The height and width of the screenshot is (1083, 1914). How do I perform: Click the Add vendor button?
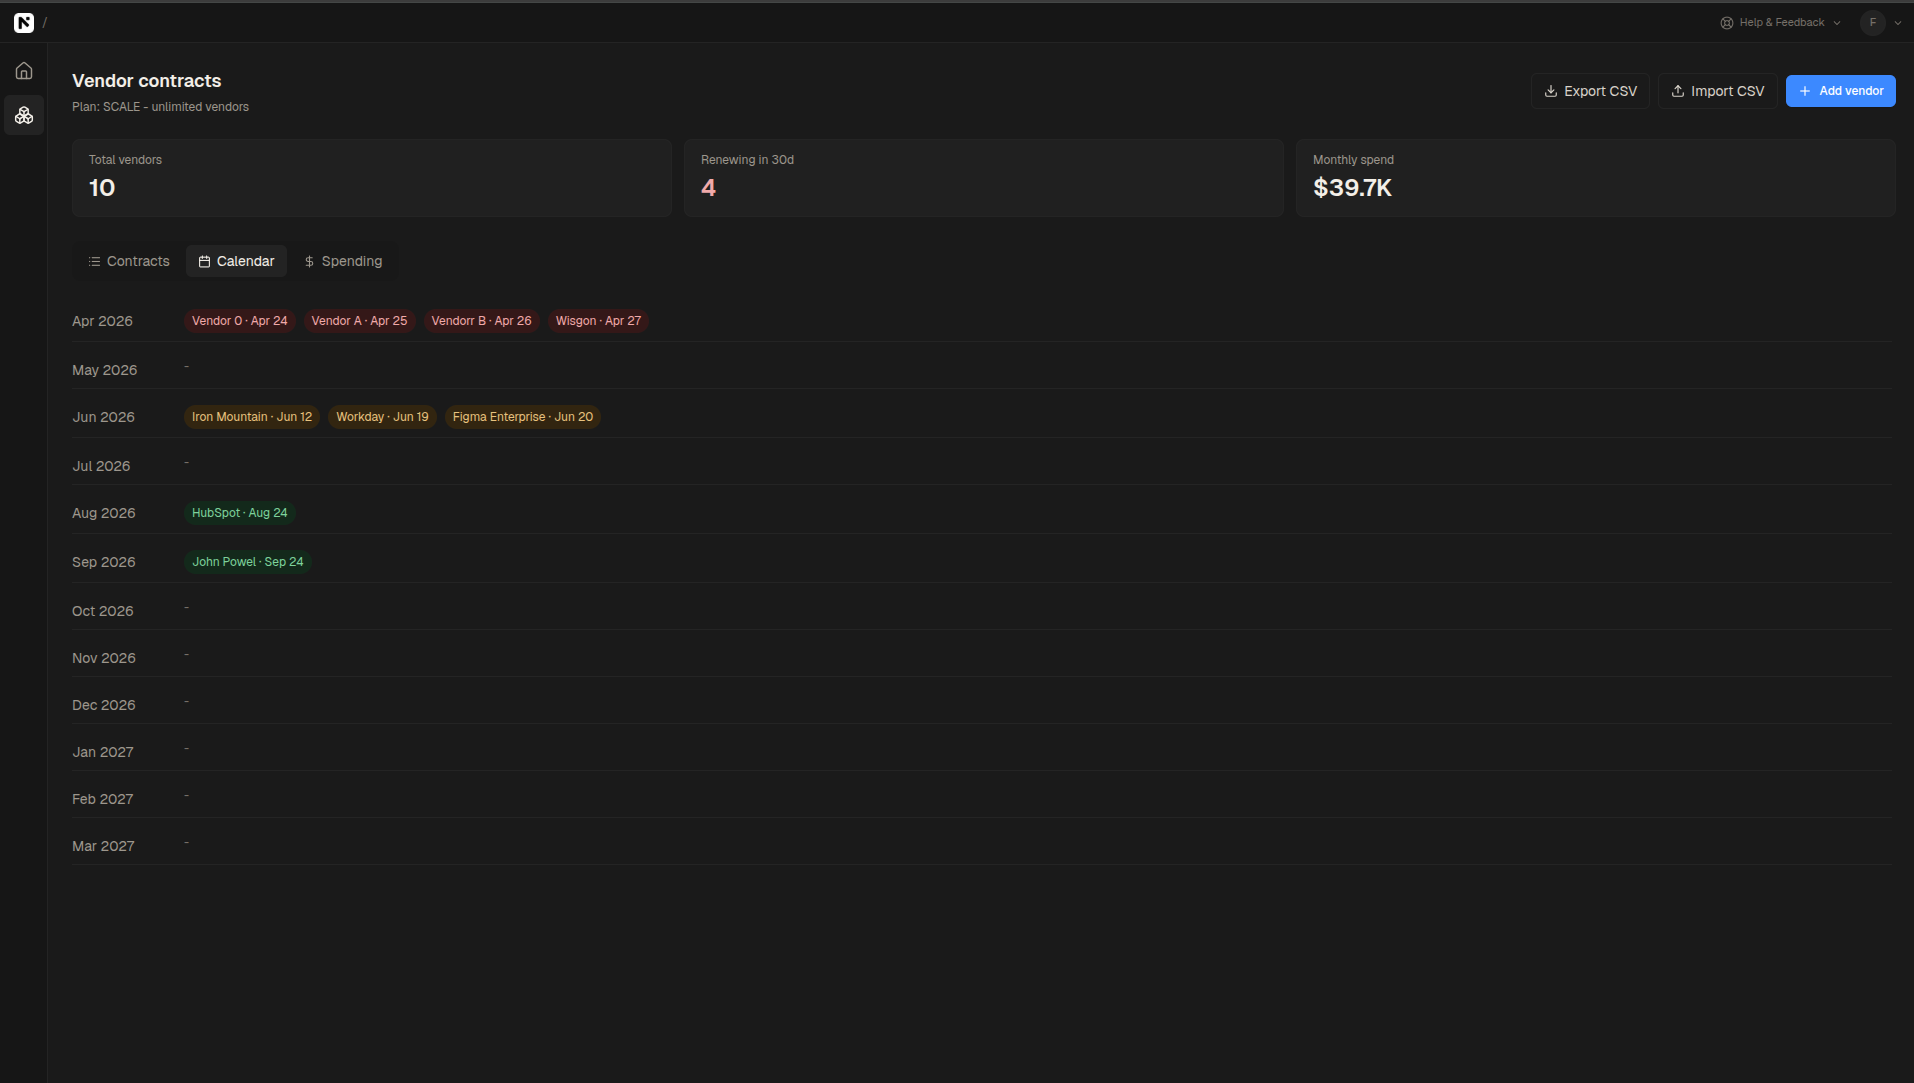point(1841,91)
